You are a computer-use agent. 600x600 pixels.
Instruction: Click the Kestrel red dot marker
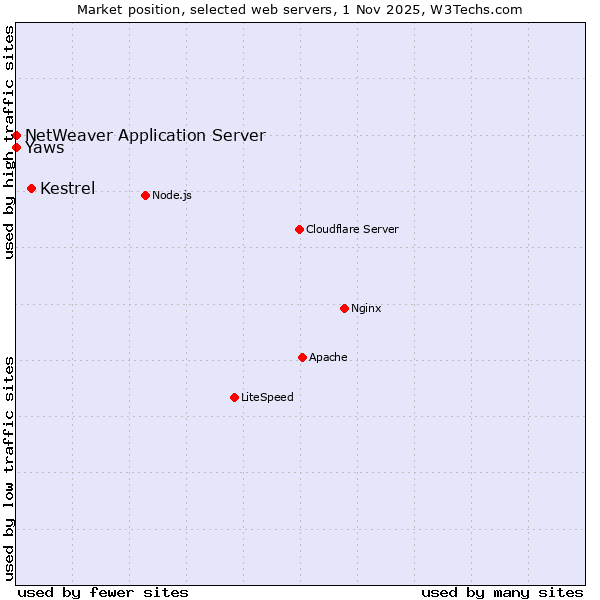pyautogui.click(x=31, y=188)
